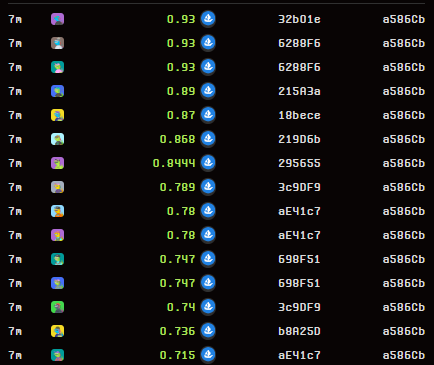Screen dimensions: 434x365
Task: View gray NFT thumbnail in 0.789 row
Action: tap(57, 187)
